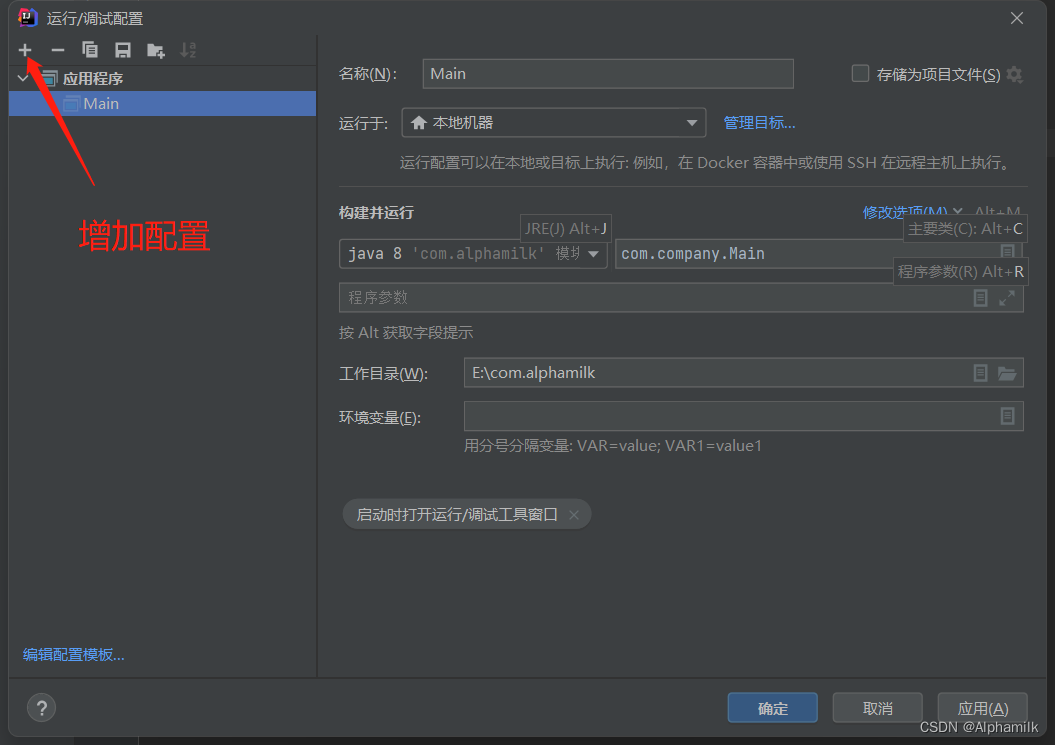
Task: Click the save configuration floppy disk icon
Action: [x=123, y=50]
